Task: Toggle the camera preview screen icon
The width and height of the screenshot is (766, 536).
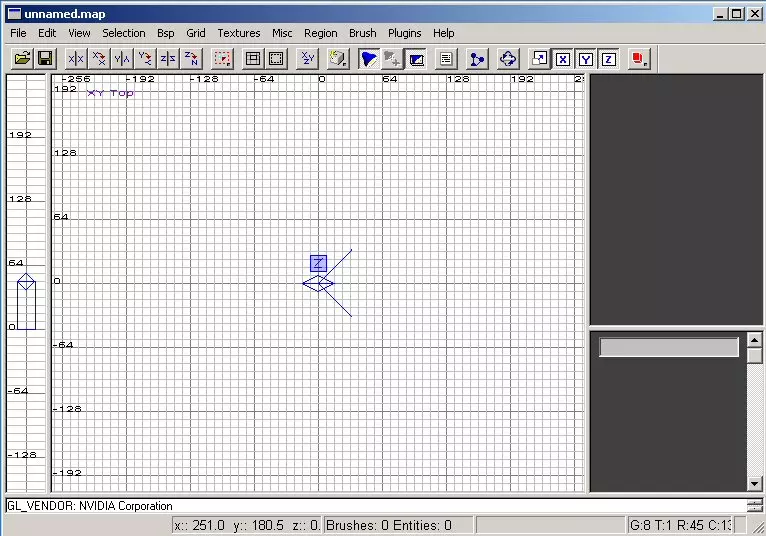Action: click(x=416, y=59)
